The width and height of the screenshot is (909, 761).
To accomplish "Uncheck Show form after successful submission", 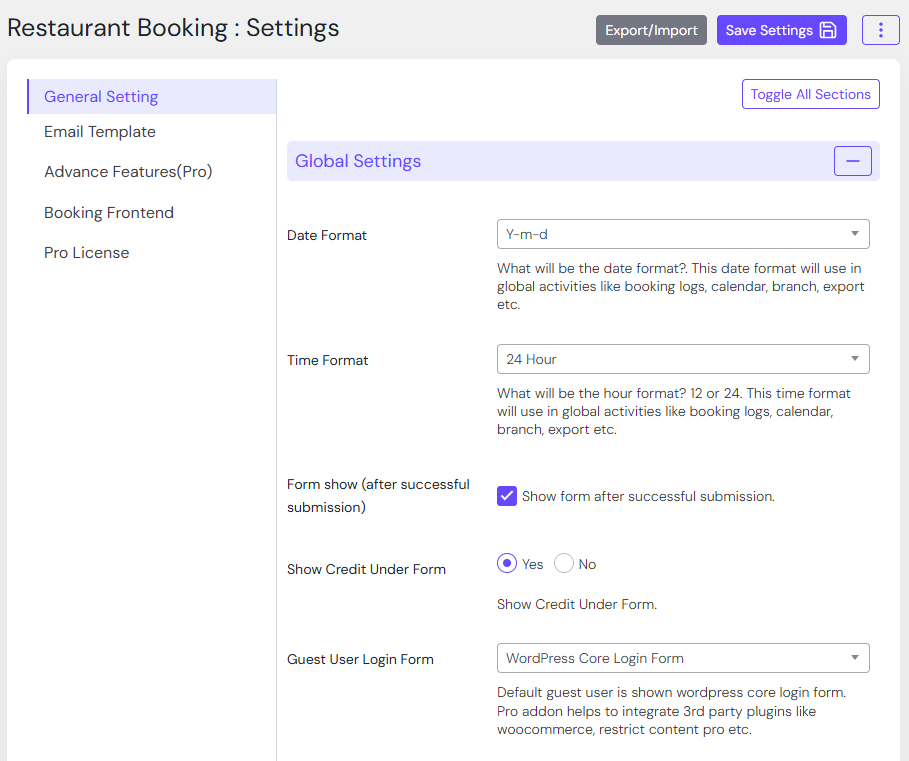I will click(507, 496).
